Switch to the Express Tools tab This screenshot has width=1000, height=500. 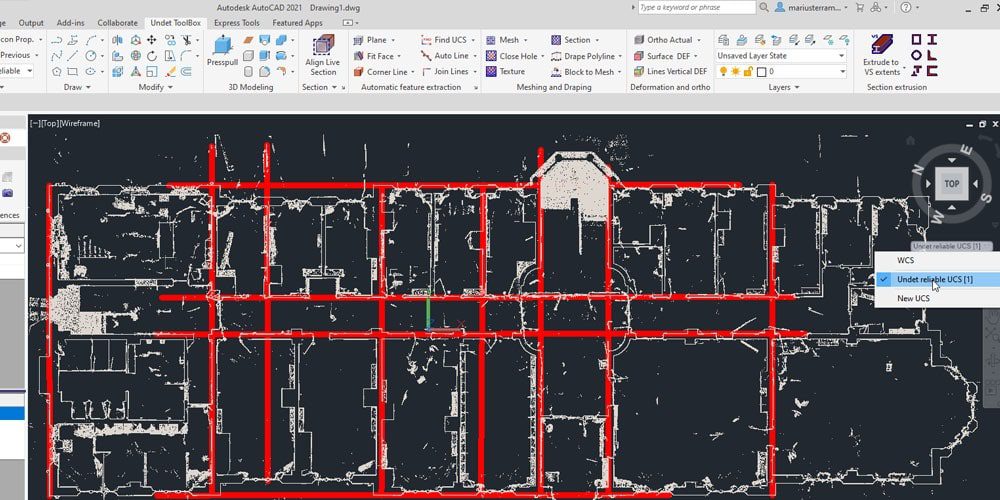236,22
